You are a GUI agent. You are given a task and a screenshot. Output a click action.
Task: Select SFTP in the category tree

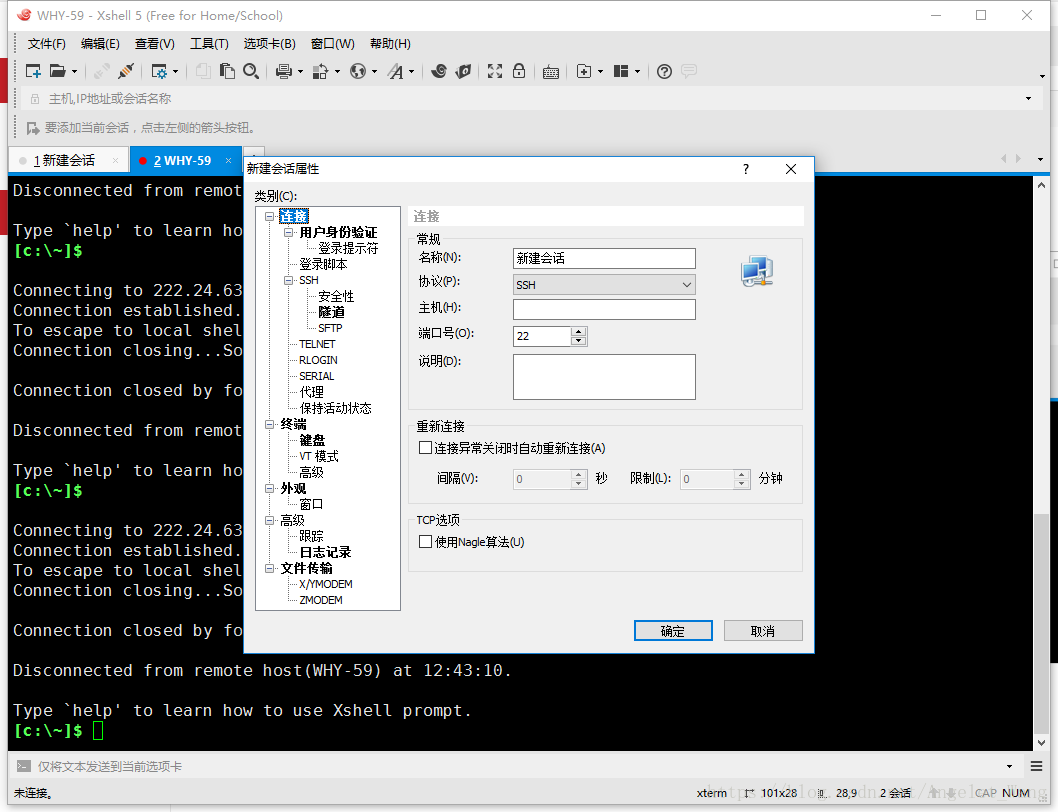point(330,328)
